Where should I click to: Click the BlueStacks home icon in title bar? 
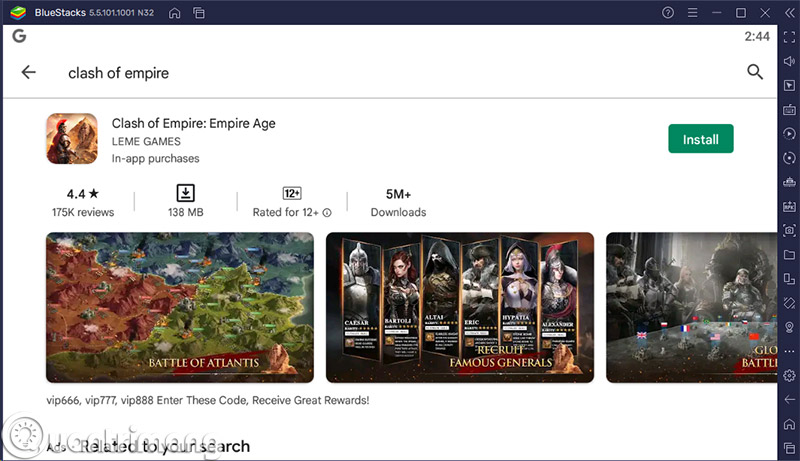click(x=174, y=13)
